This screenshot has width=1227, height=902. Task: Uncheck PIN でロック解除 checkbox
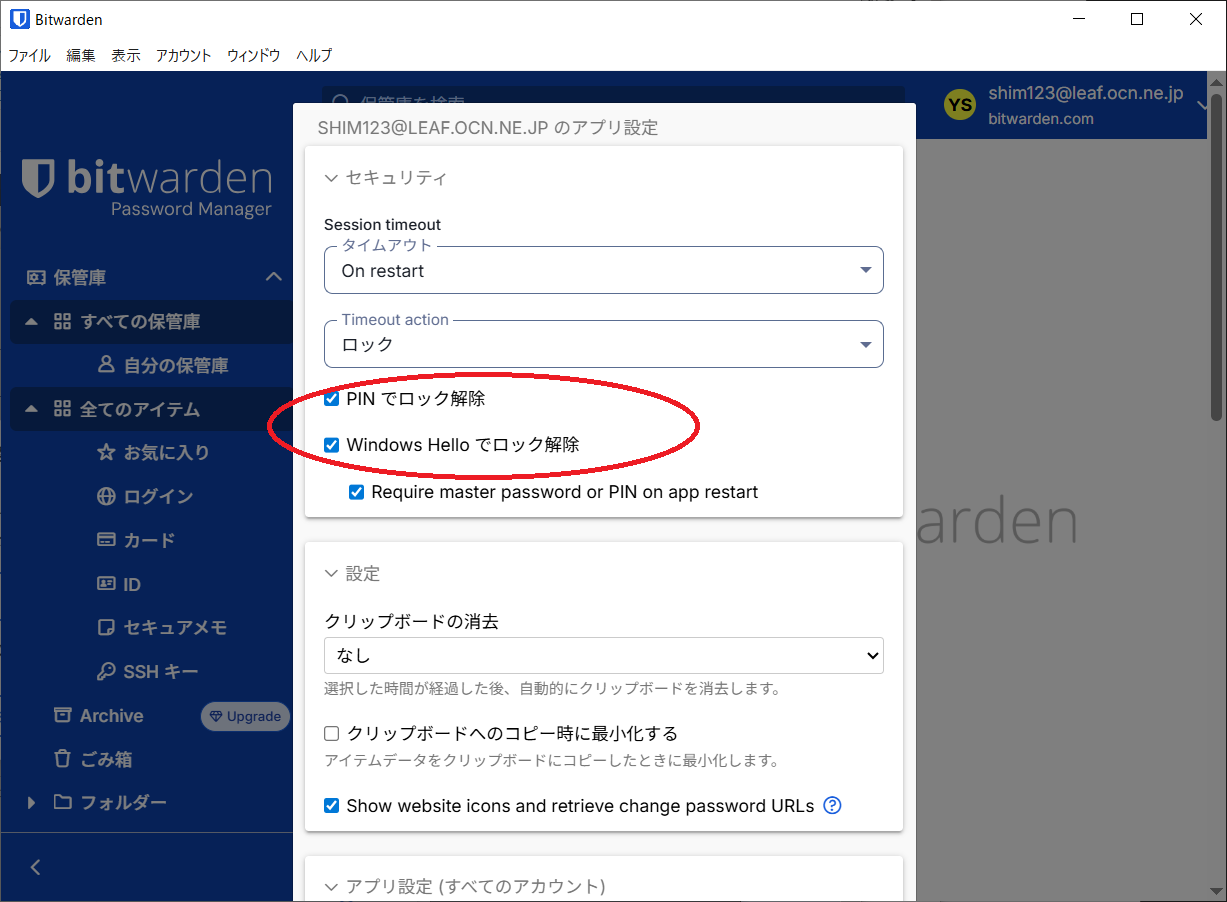(332, 399)
